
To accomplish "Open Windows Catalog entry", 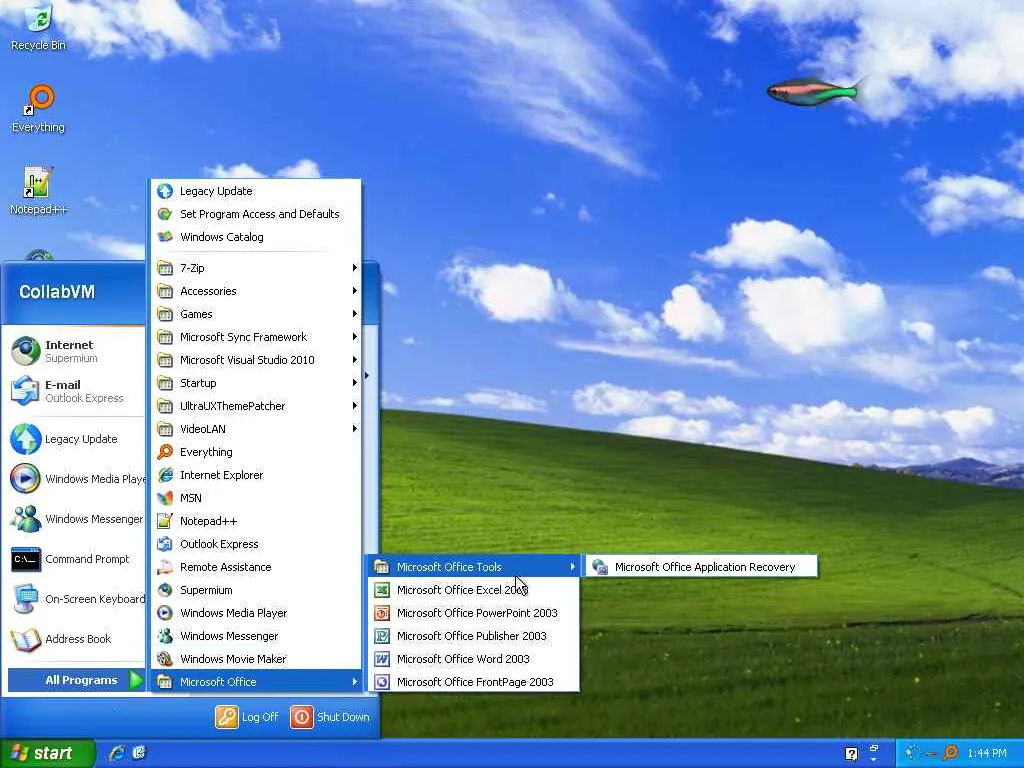I will pyautogui.click(x=255, y=236).
